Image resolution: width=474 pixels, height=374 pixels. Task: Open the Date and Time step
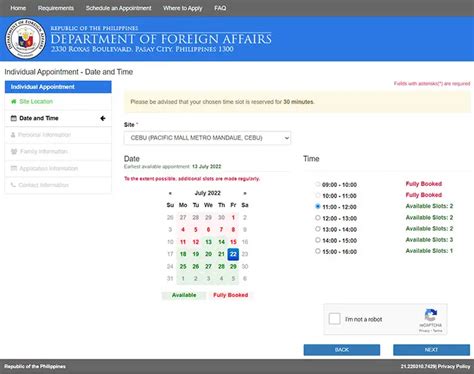[x=58, y=118]
